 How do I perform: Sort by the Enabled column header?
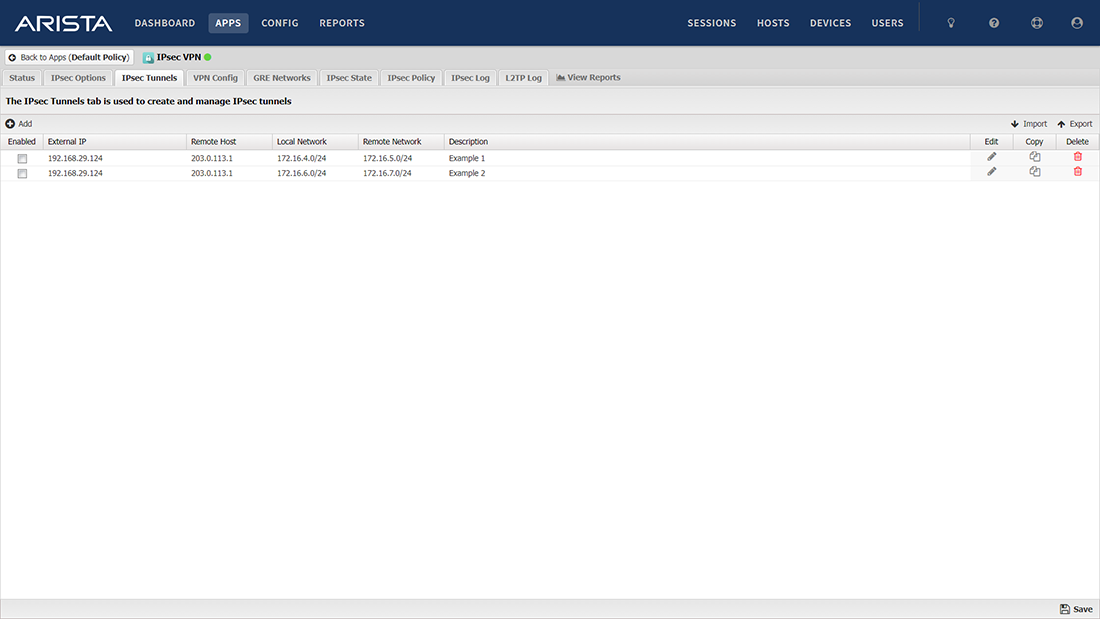pyautogui.click(x=22, y=142)
